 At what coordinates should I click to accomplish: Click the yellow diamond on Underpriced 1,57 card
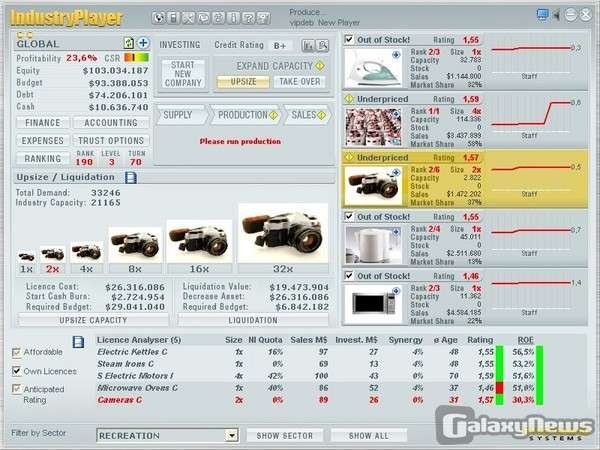pyautogui.click(x=349, y=157)
